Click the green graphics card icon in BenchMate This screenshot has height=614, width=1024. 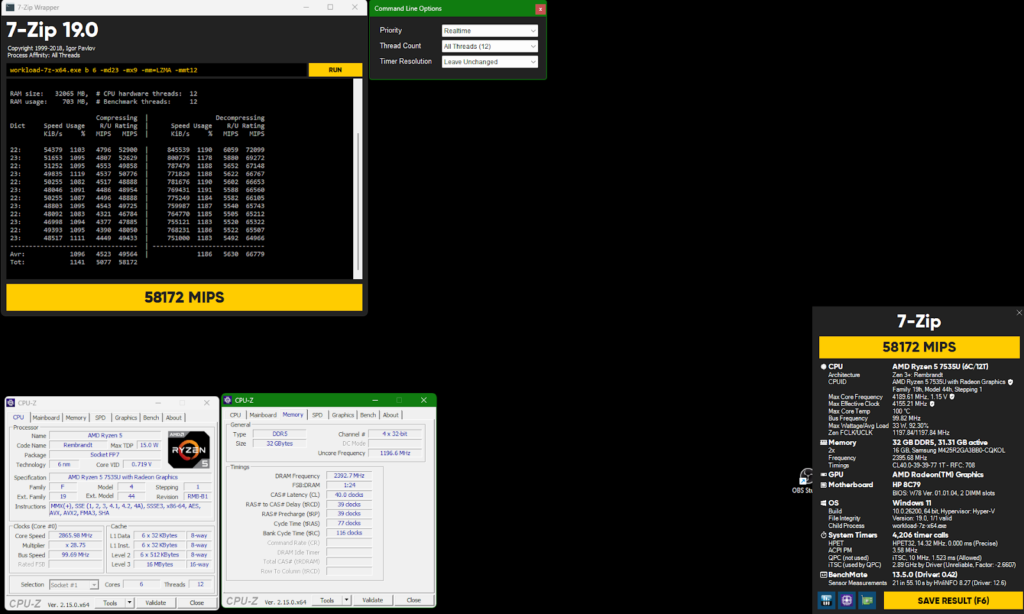[868, 600]
